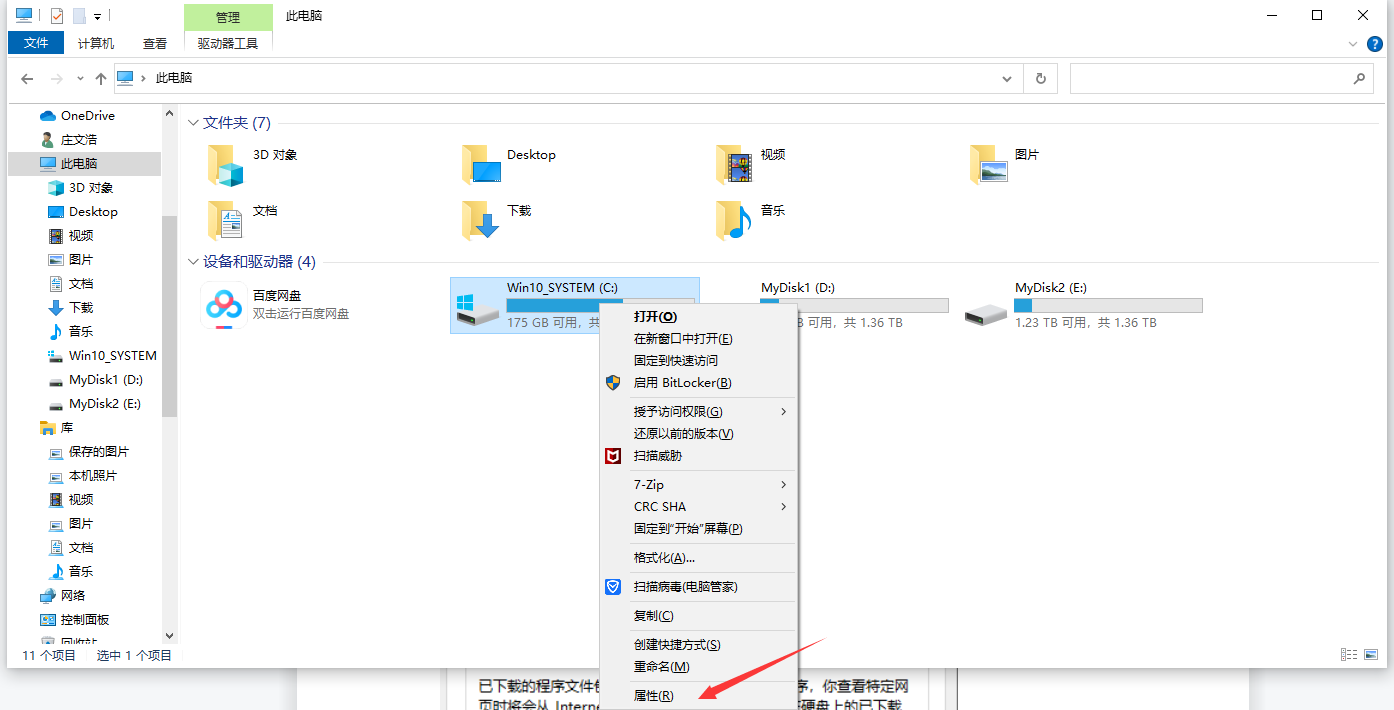Click the New folder icon in title bar
The image size is (1394, 710).
coord(79,16)
